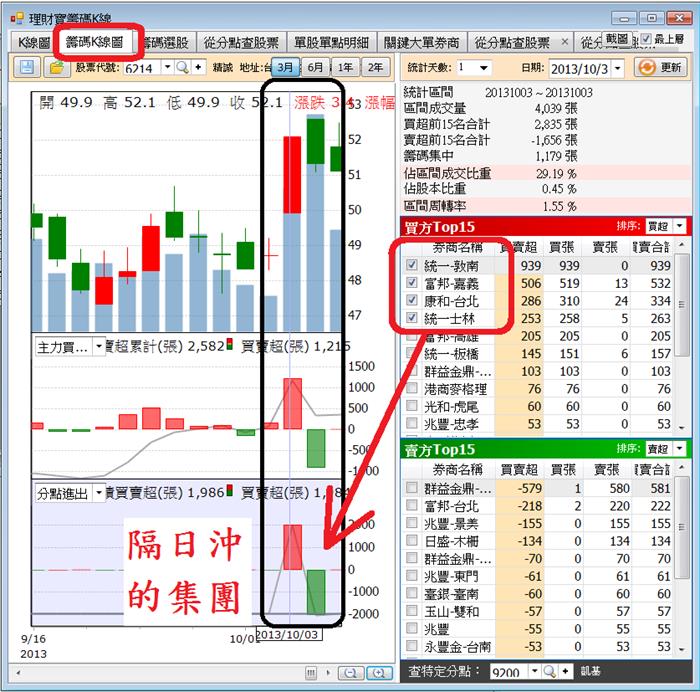Image resolution: width=700 pixels, height=692 pixels.
Task: Click magnifier search icon beside stock code
Action: pos(182,67)
